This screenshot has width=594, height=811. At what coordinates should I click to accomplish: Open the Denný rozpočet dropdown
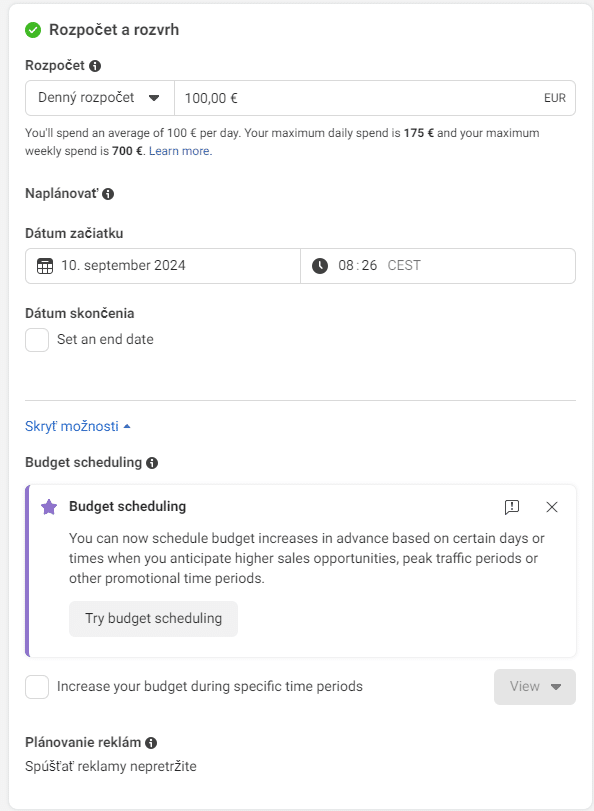coord(100,98)
